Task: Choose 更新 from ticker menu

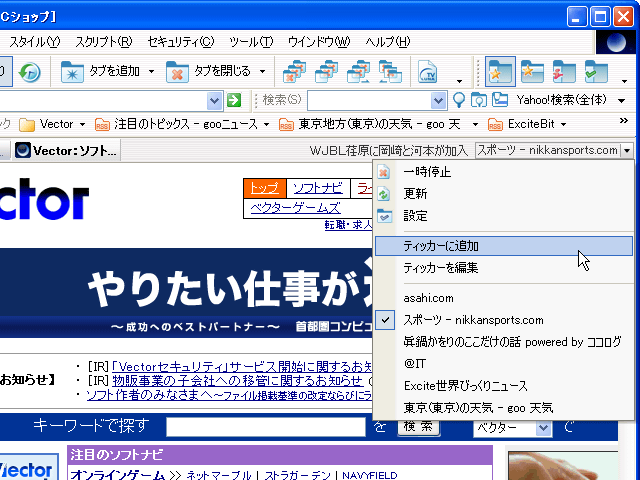Action: 504,193
